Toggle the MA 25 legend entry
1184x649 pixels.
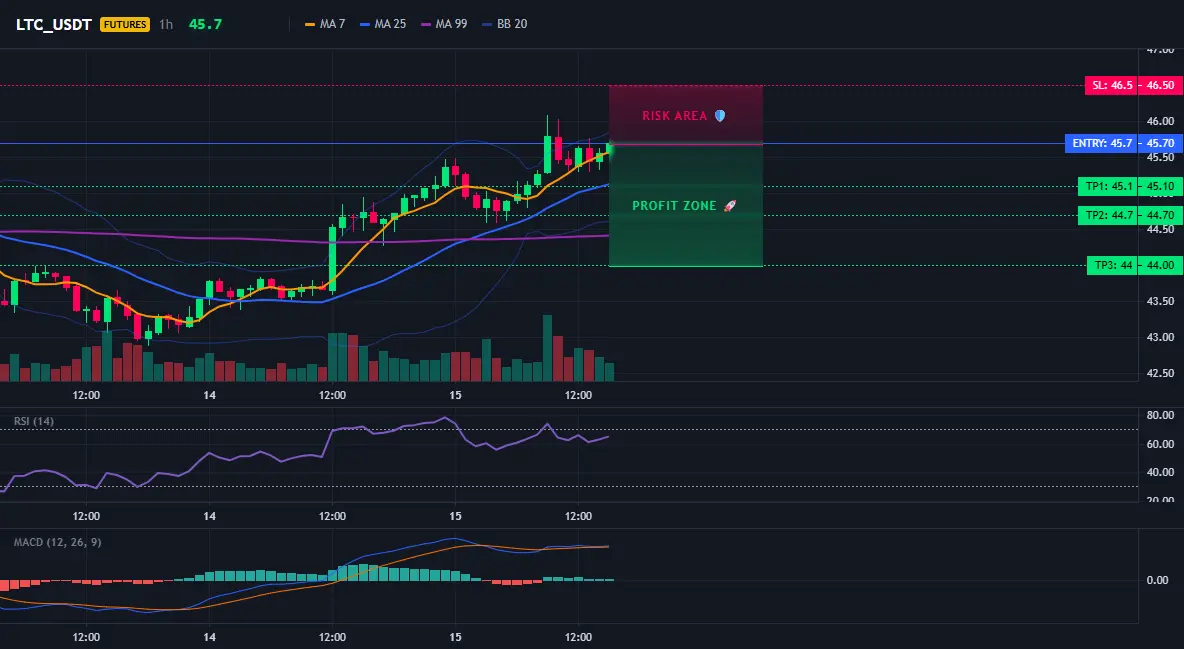click(383, 24)
